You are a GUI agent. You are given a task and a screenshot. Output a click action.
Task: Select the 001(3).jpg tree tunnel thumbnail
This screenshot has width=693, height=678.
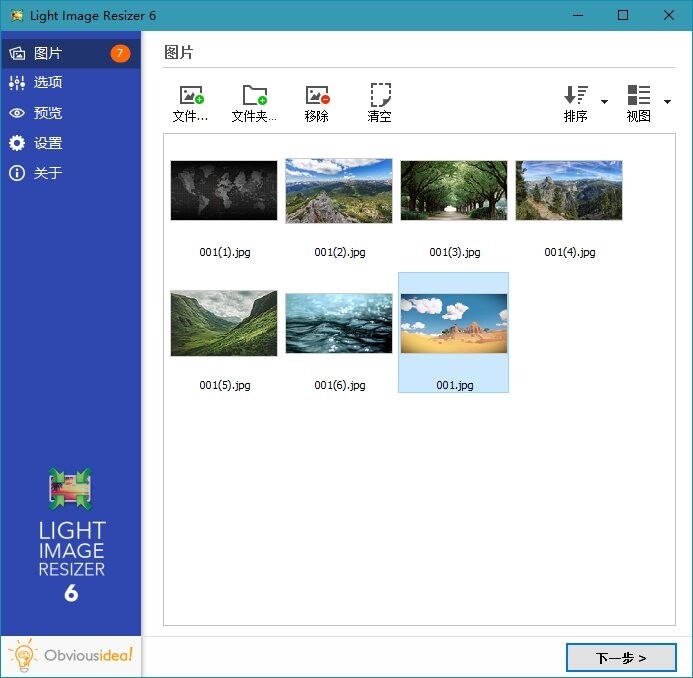click(454, 190)
